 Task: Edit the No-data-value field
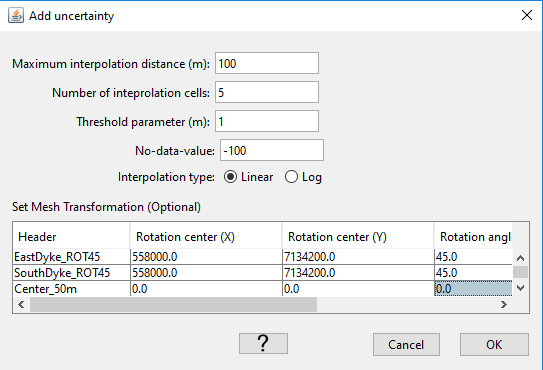(x=272, y=151)
